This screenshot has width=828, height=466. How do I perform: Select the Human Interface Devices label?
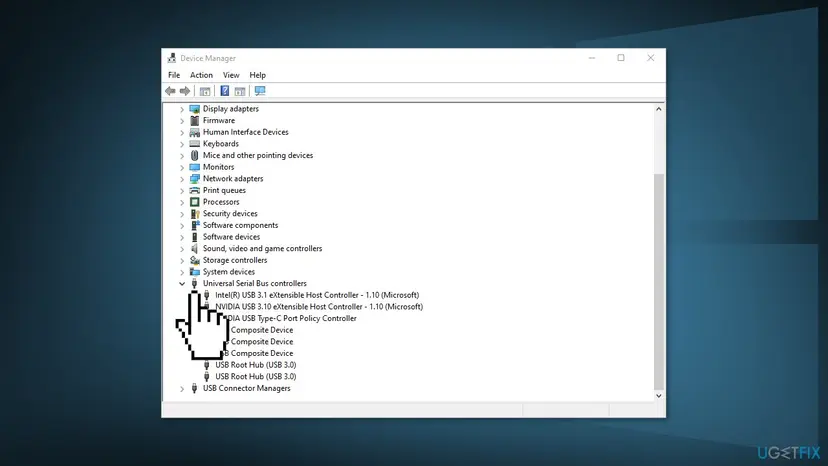point(246,132)
